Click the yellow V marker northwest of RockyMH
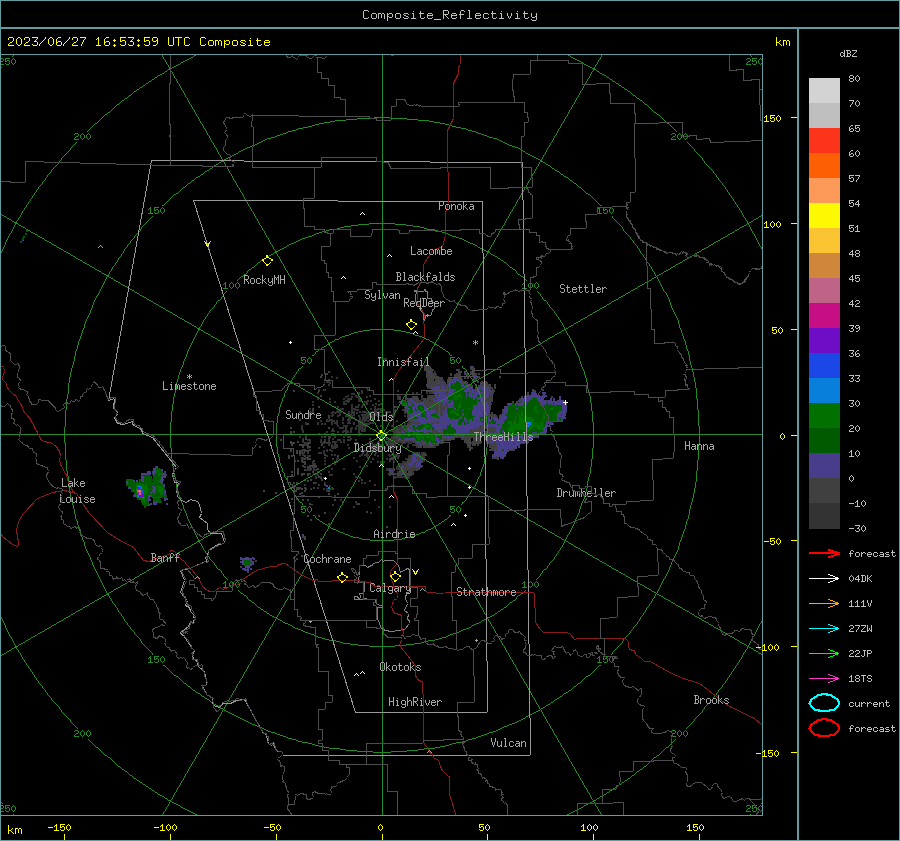900x841 pixels. (x=208, y=244)
